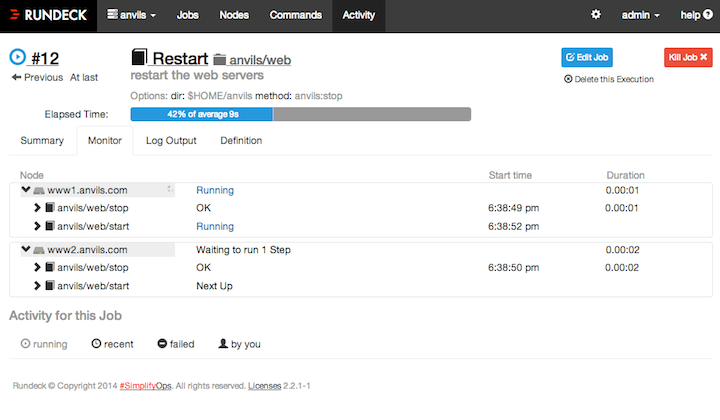
Task: Click Delete this Execution link
Action: click(609, 79)
